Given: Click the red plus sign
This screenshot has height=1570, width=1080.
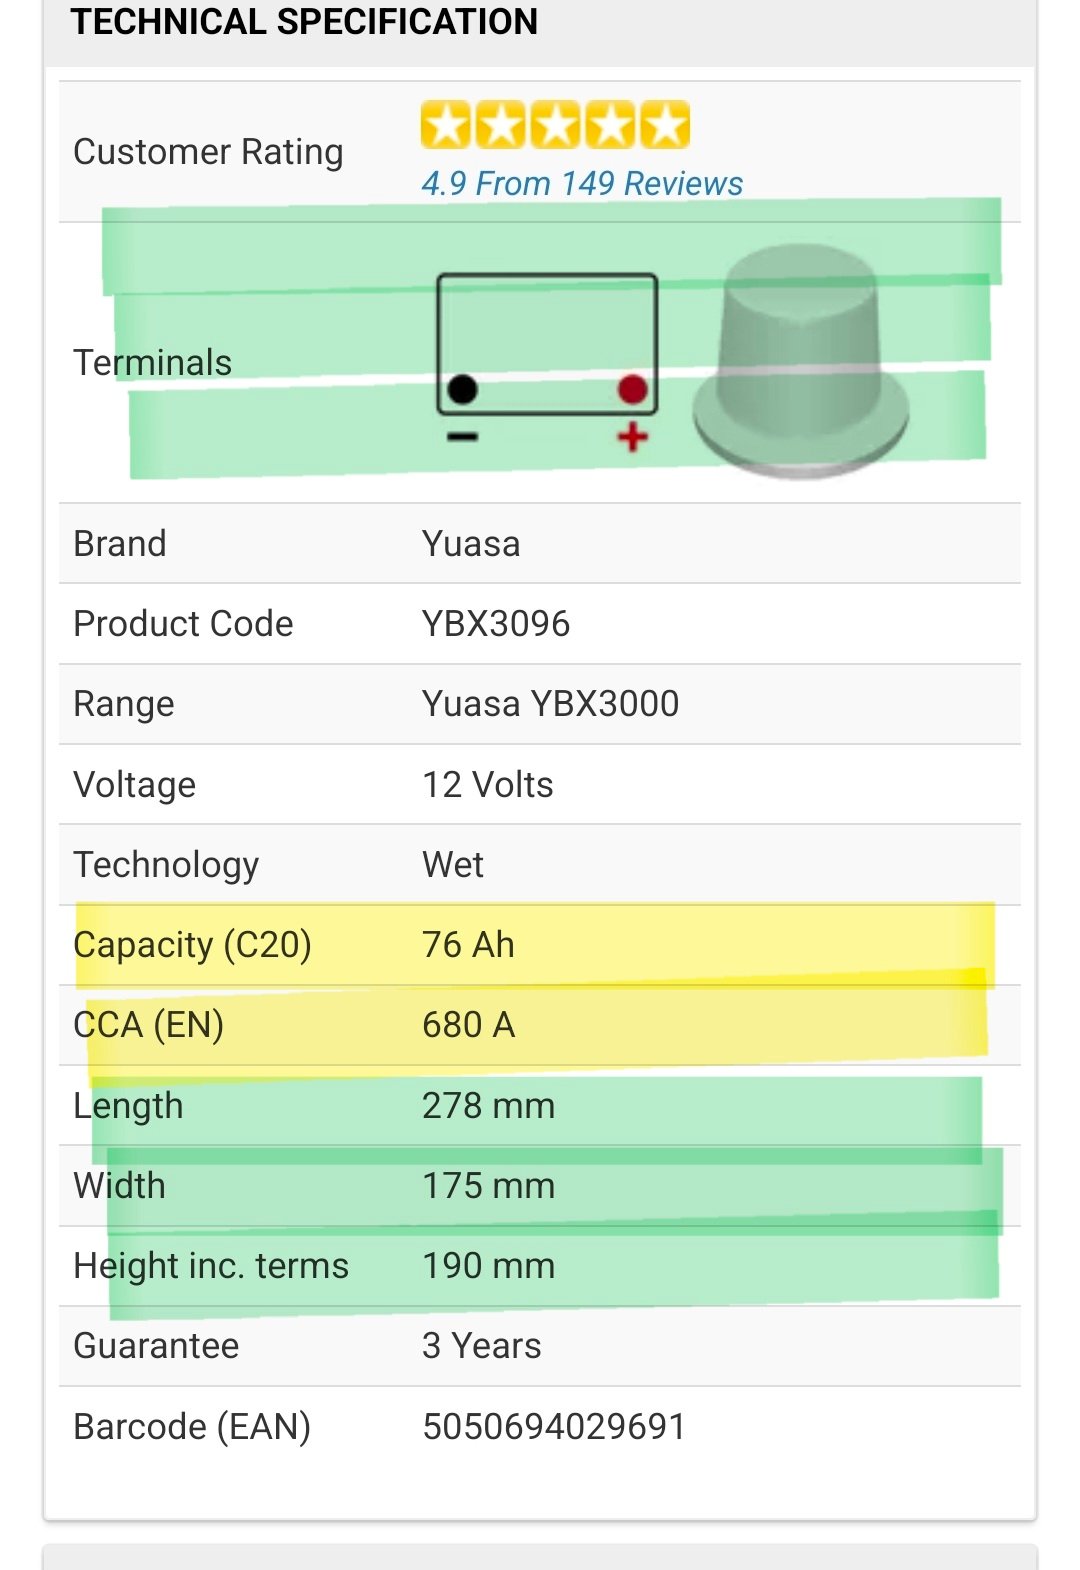Looking at the screenshot, I should (x=632, y=437).
